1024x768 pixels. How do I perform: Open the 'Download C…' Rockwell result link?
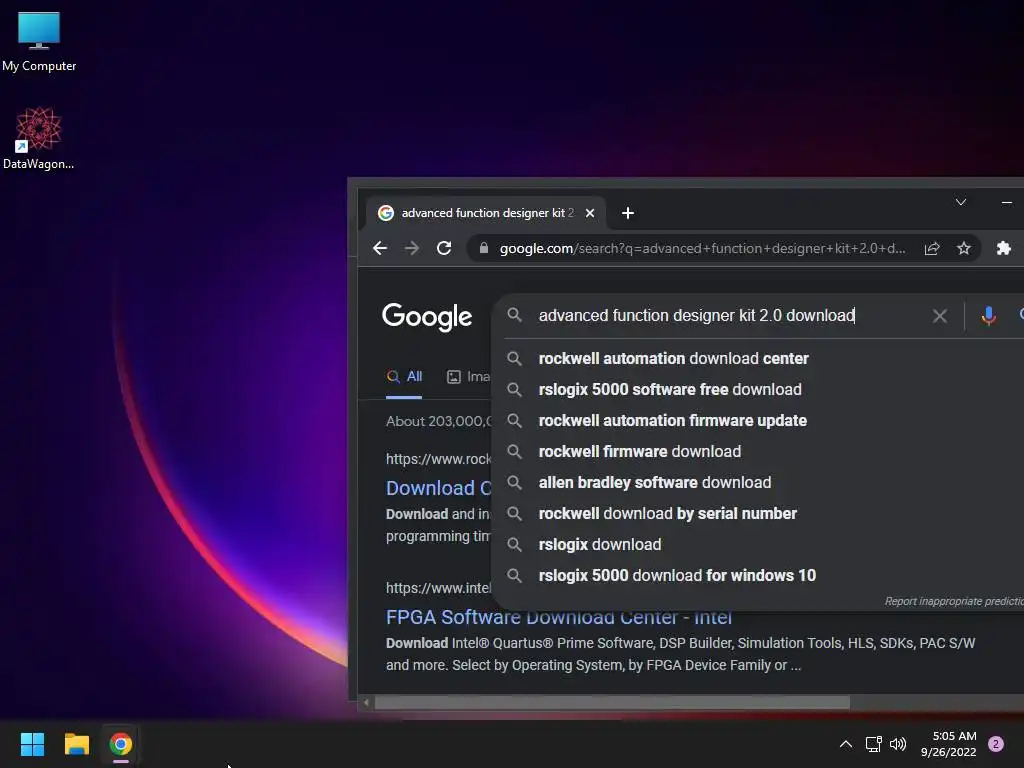(x=438, y=488)
